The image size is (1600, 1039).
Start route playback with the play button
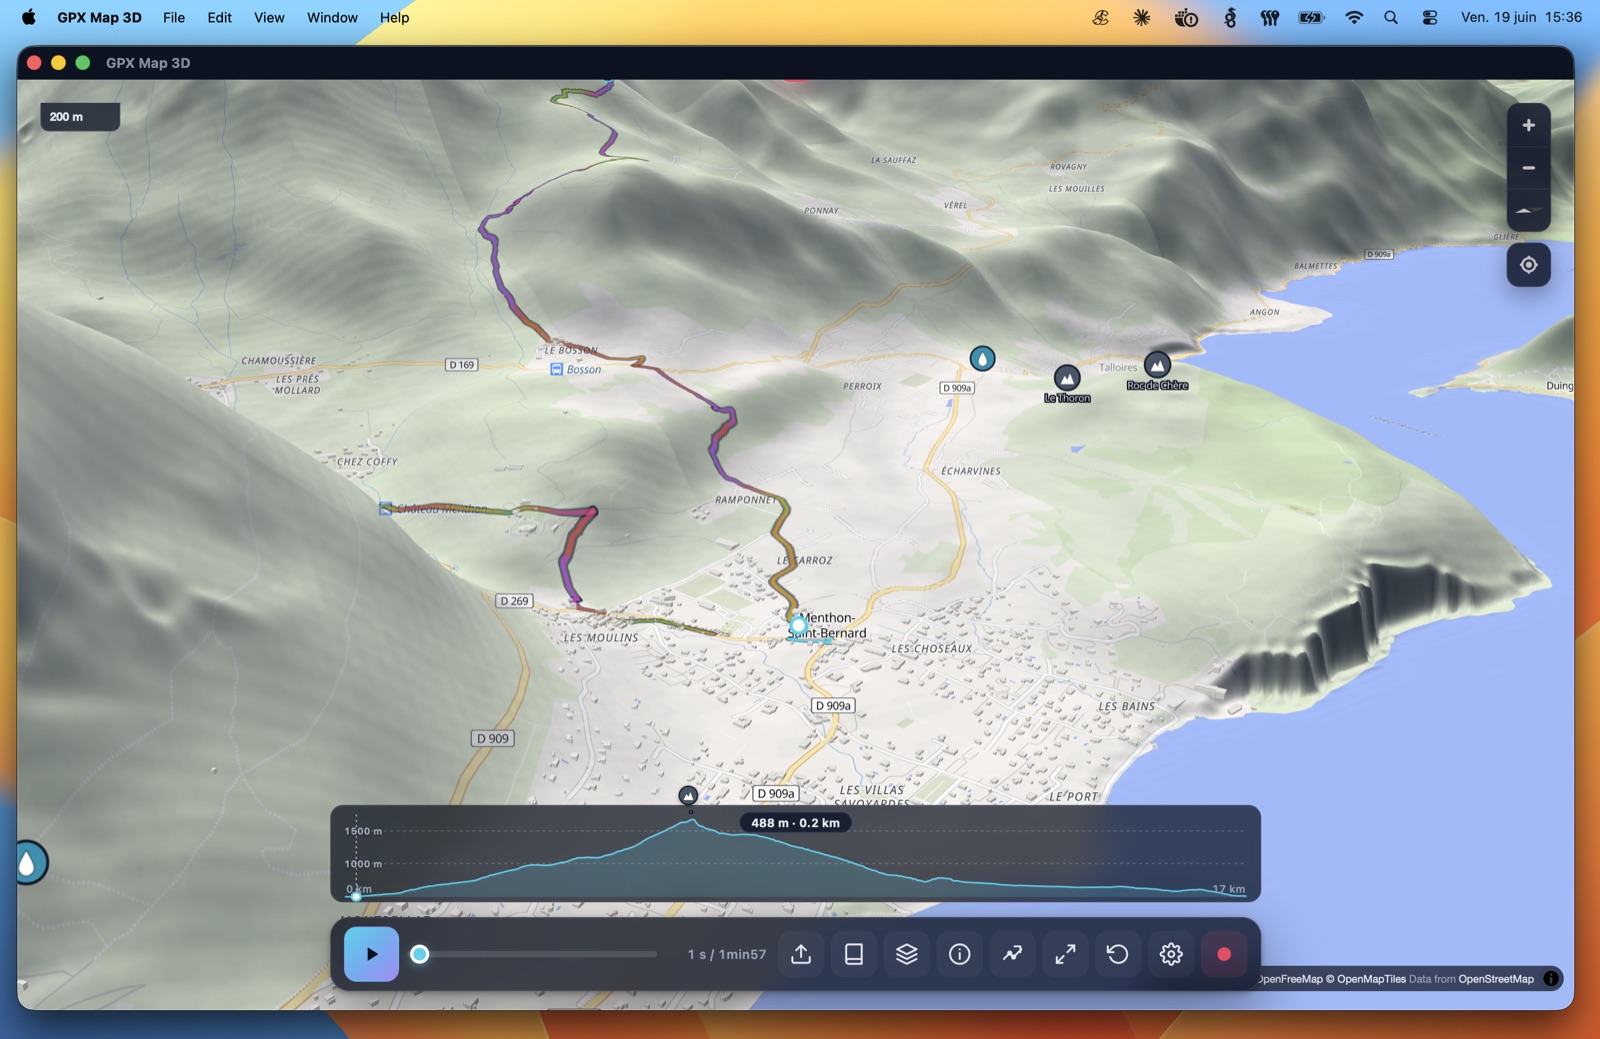click(371, 954)
